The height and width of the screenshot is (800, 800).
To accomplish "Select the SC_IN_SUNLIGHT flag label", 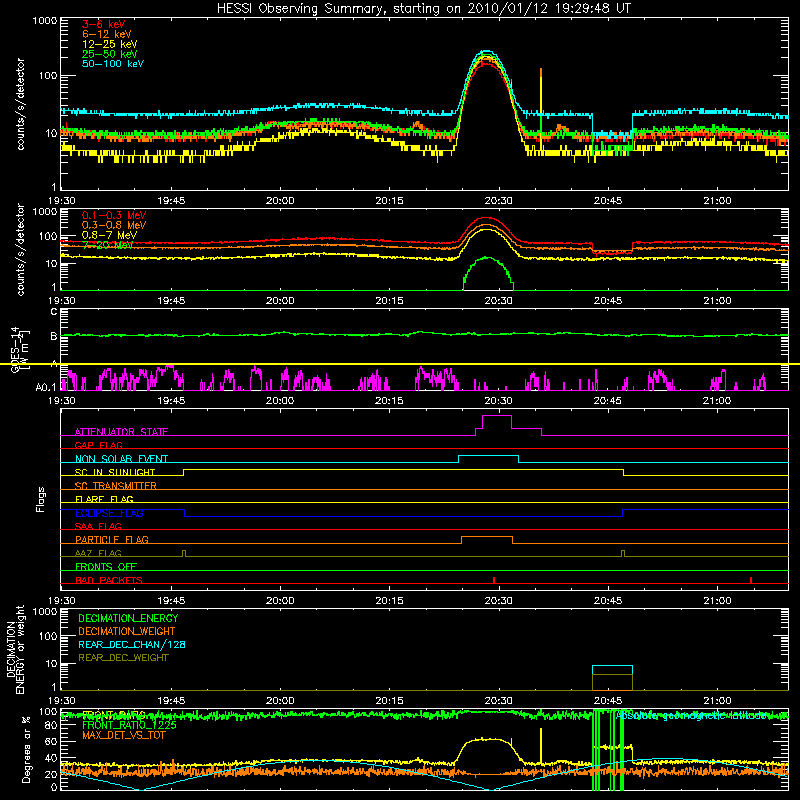I will point(115,472).
